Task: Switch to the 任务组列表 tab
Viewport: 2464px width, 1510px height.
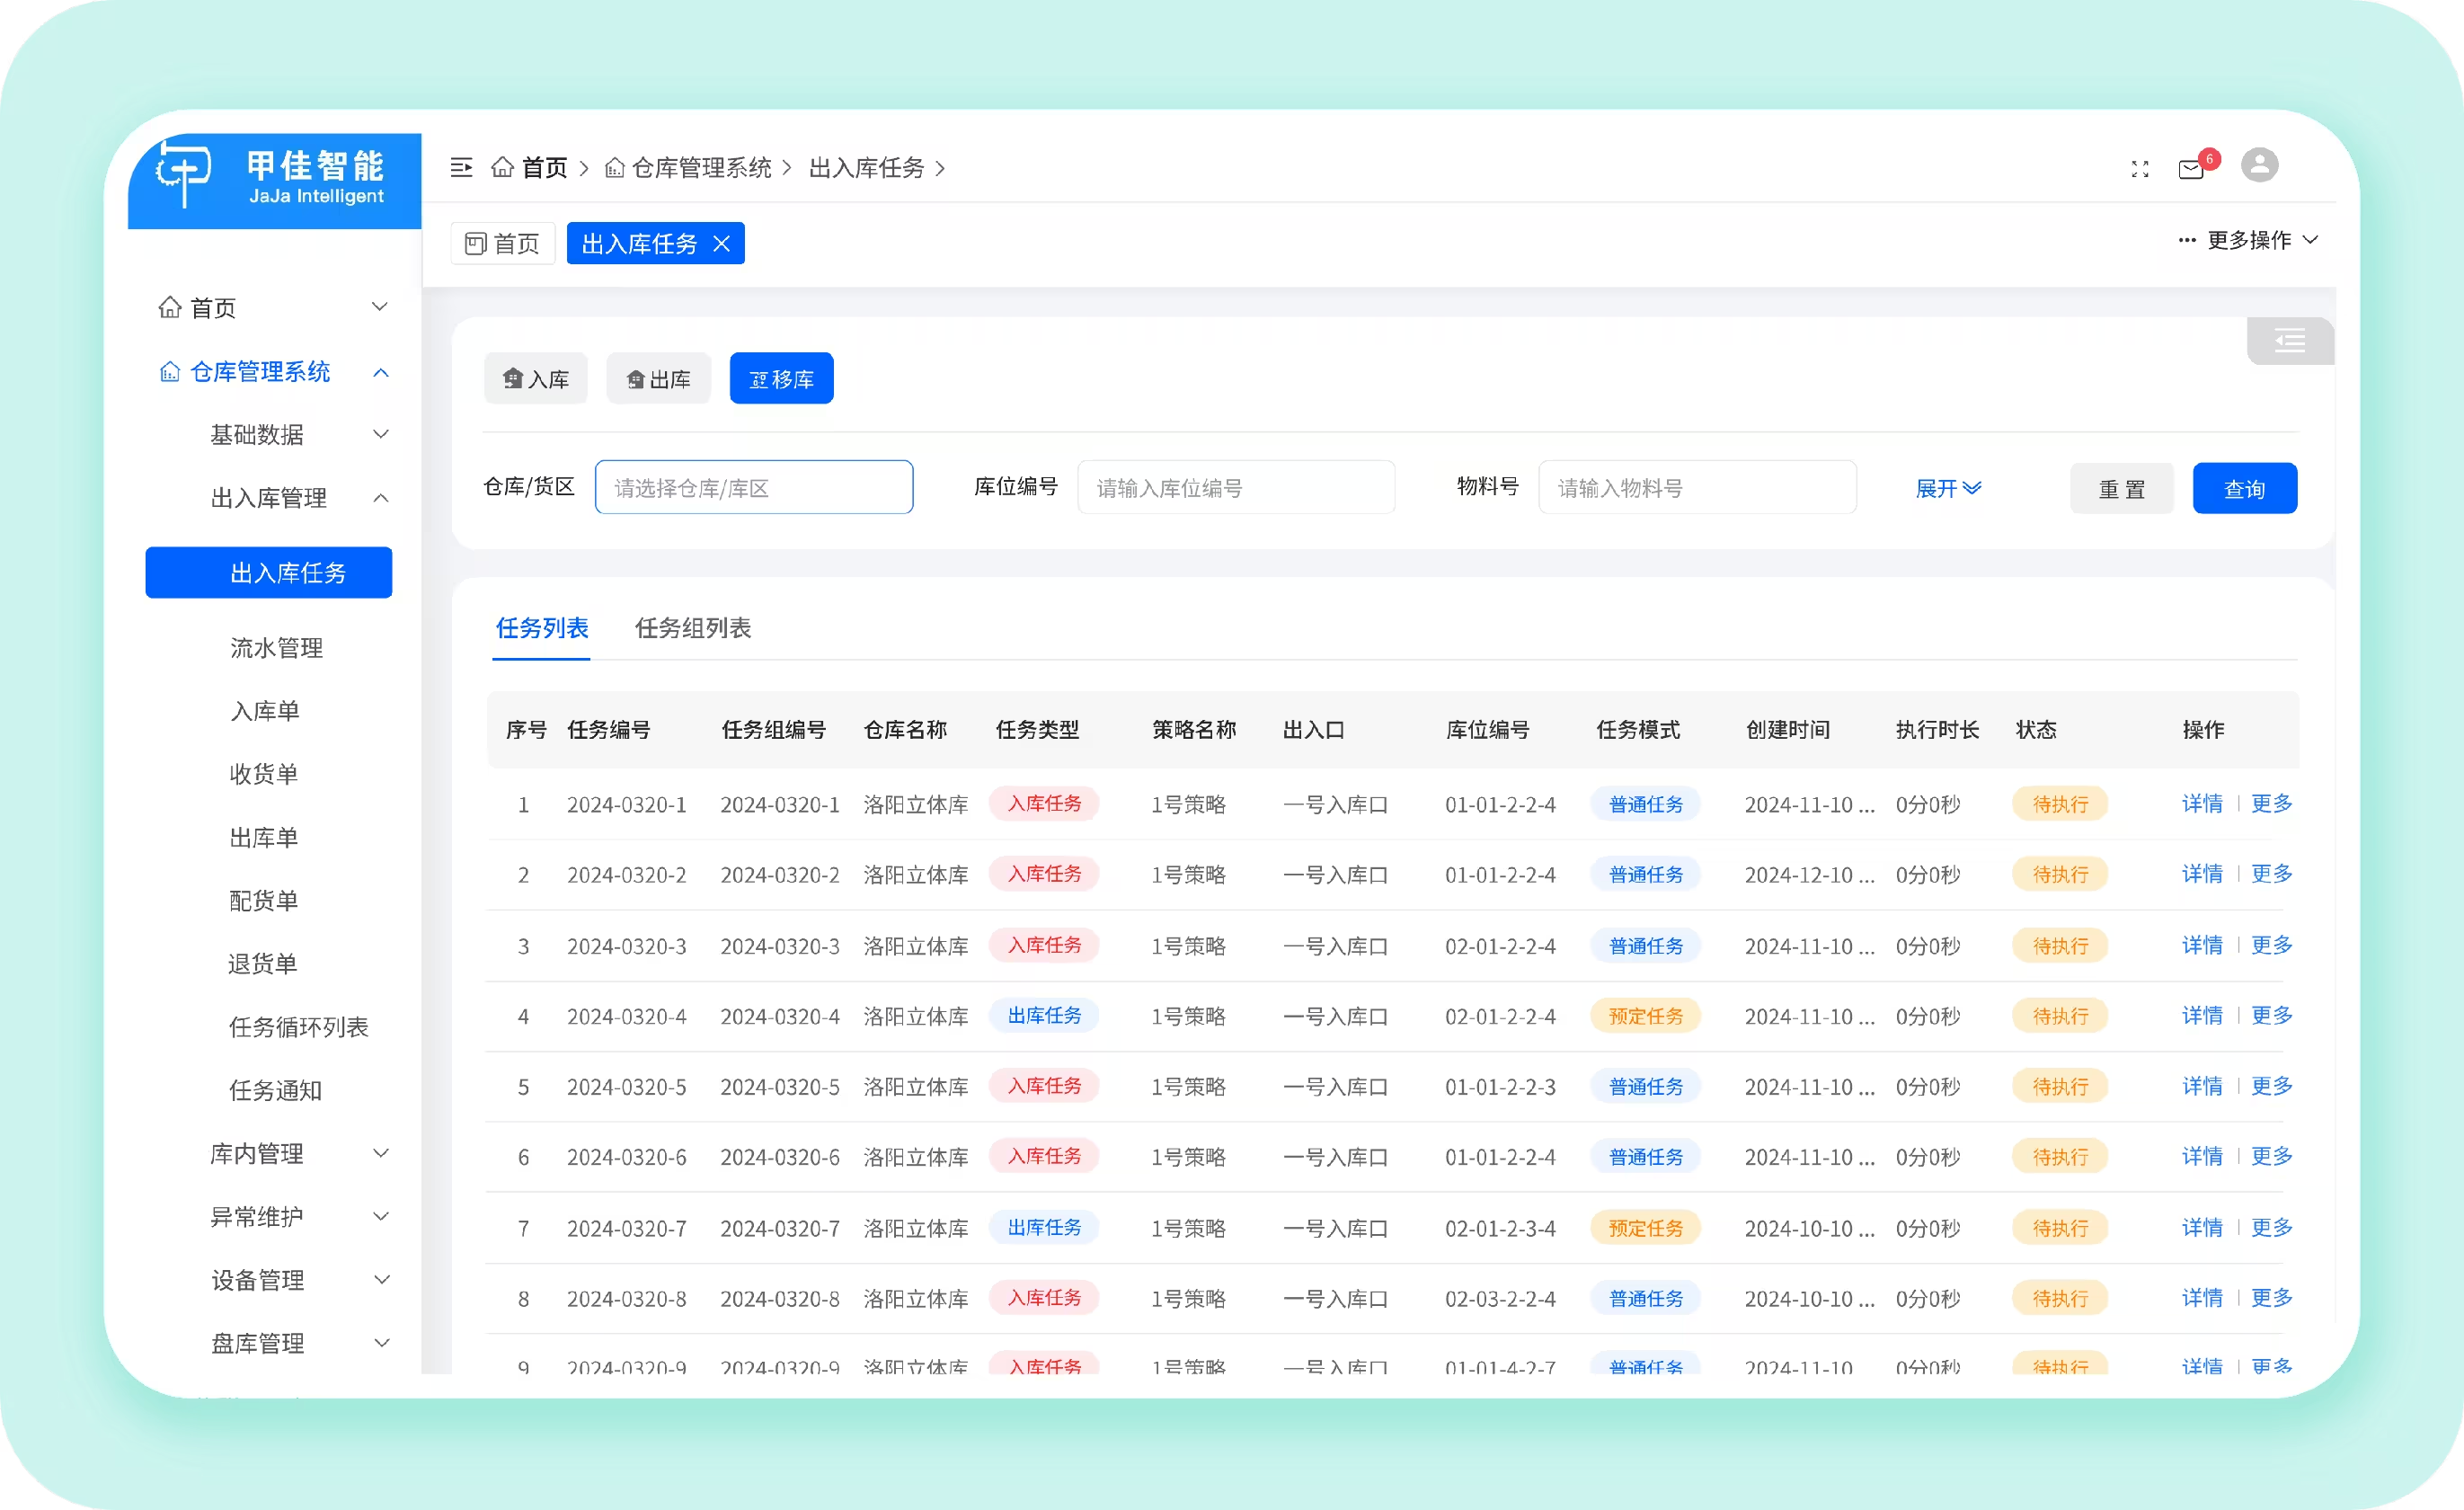Action: (x=692, y=628)
